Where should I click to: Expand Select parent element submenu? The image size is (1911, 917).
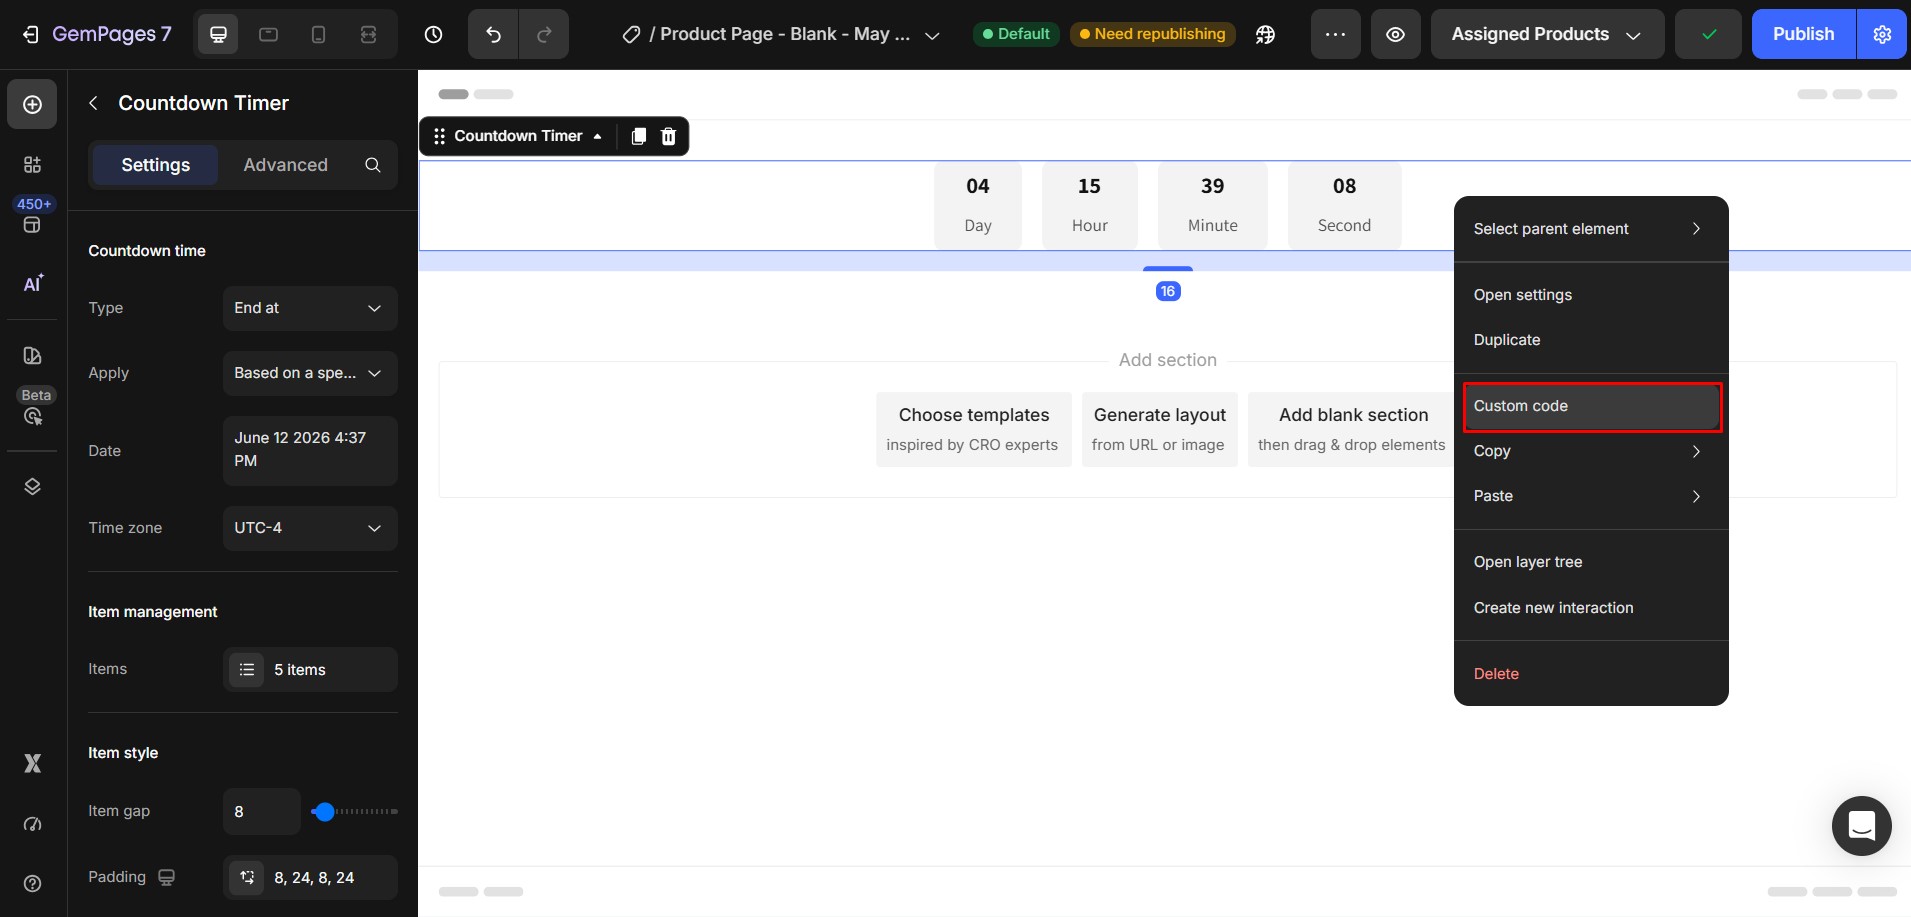tap(1590, 229)
